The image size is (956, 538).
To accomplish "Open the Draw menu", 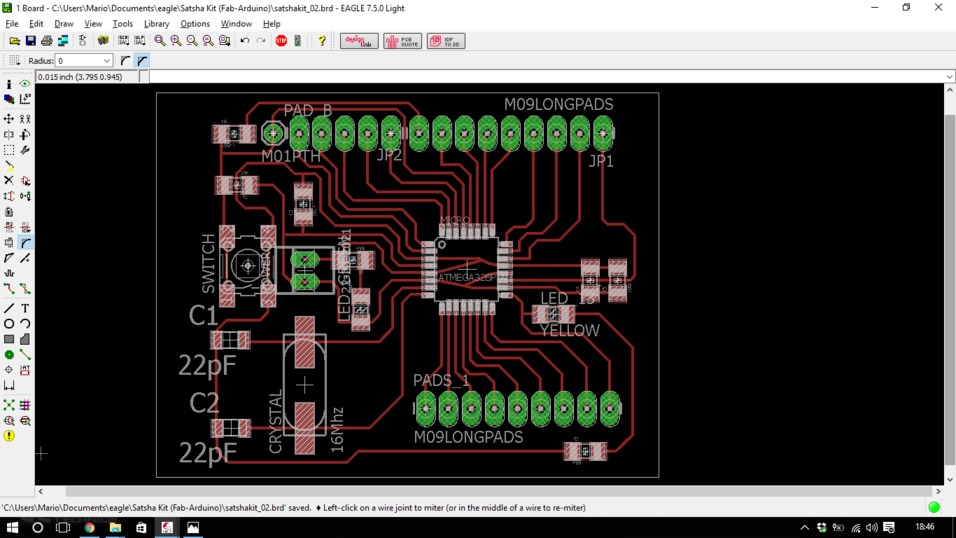I will pos(63,24).
